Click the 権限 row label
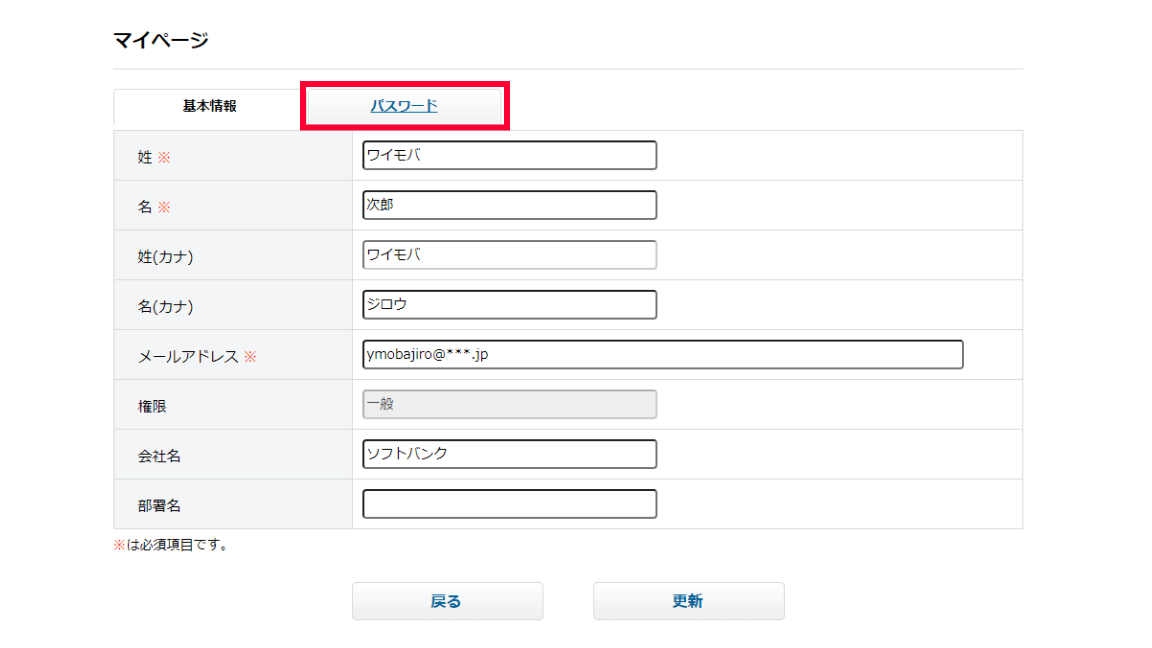 [x=152, y=406]
